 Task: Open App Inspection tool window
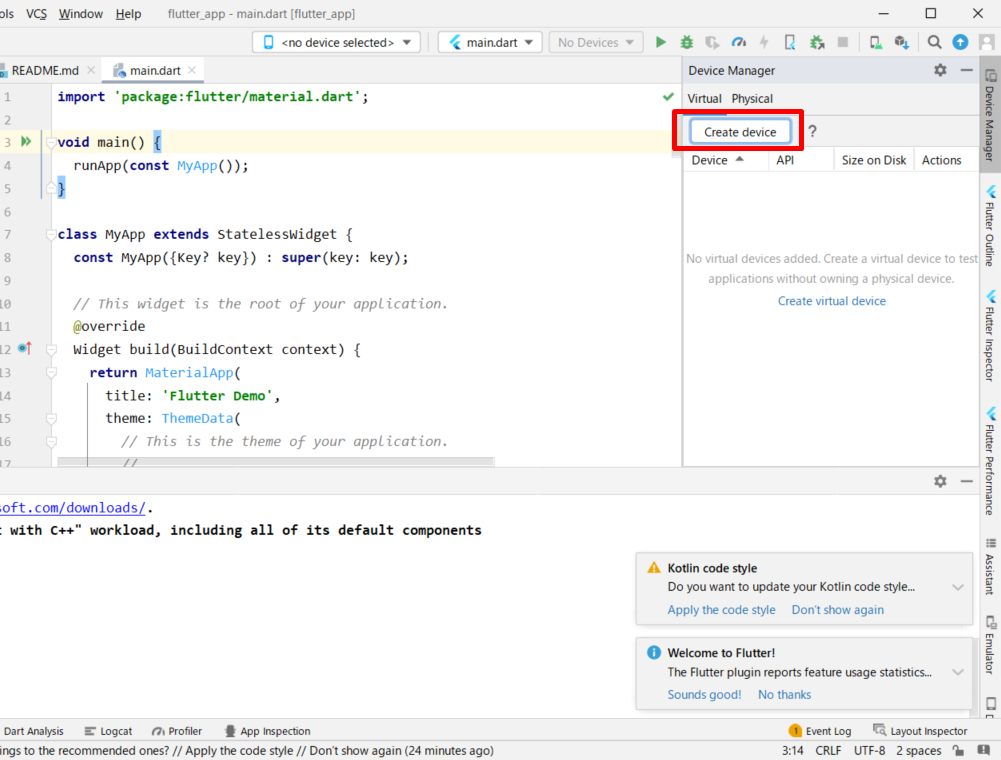pyautogui.click(x=267, y=731)
